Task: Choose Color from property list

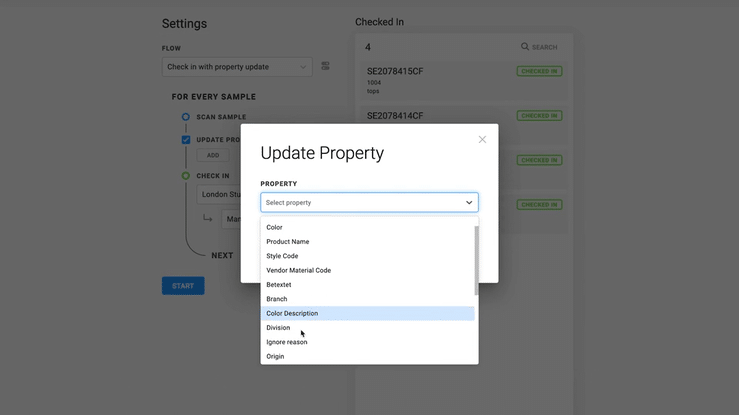Action: tap(368, 227)
